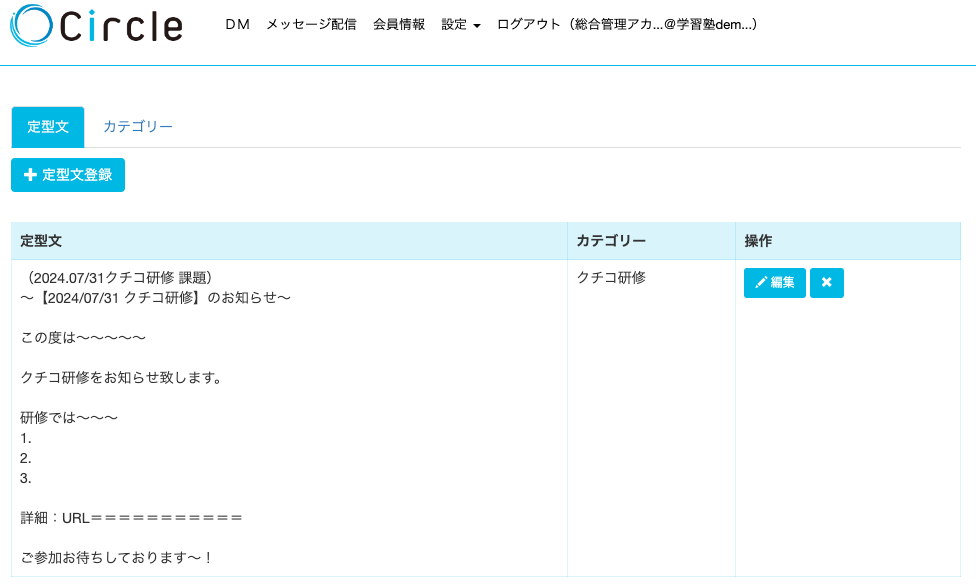976x588 pixels.
Task: Click the 定型文 column header
Action: (40, 241)
